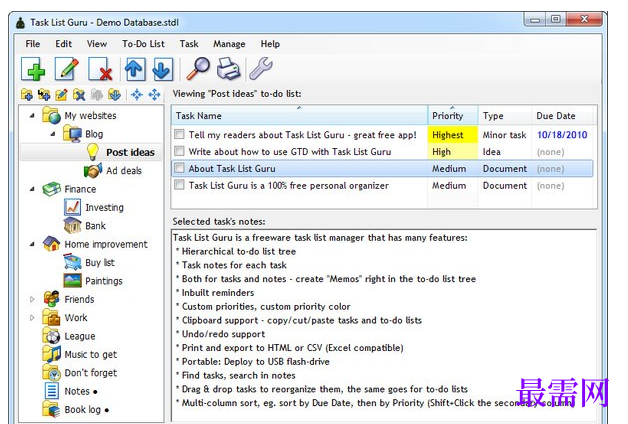628x424 pixels.
Task: Click the 10/18/2010 due date cell
Action: pyautogui.click(x=562, y=135)
